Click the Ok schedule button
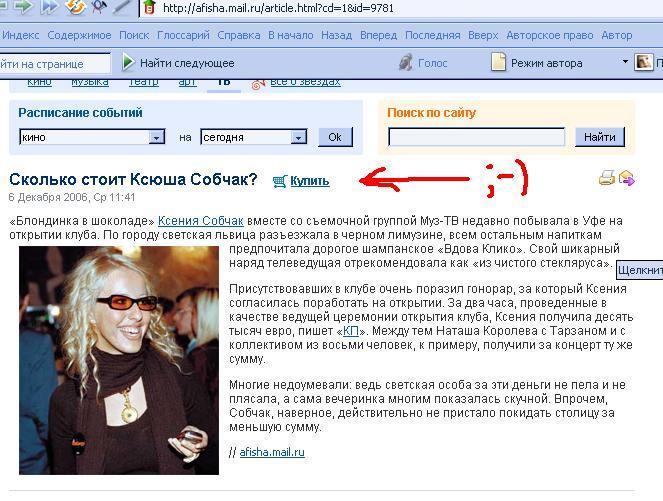 pos(335,137)
